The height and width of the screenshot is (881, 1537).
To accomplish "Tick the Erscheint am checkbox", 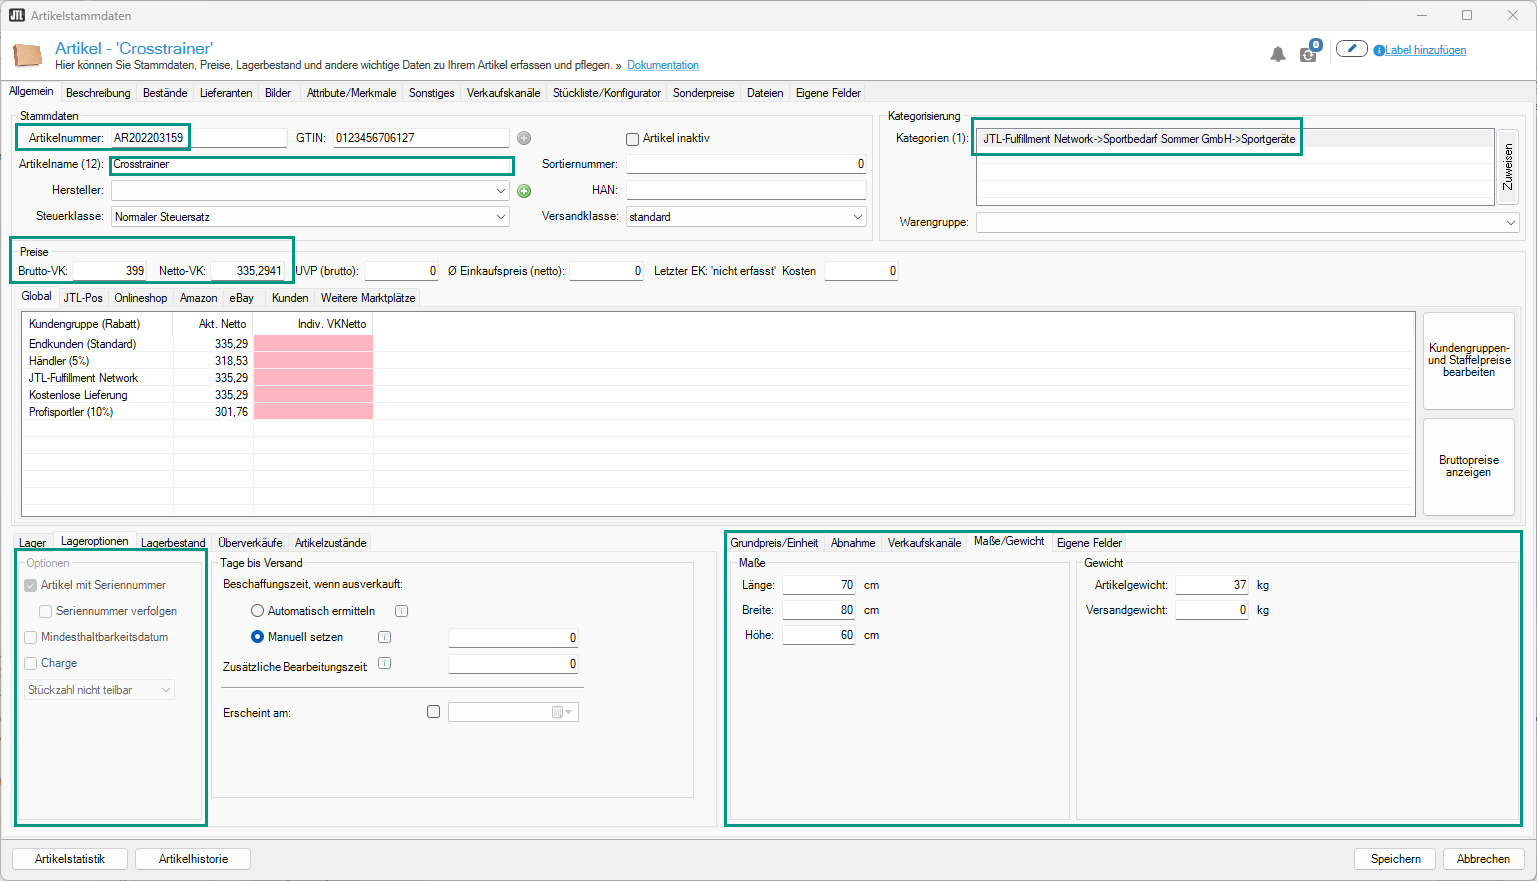I will click(x=433, y=712).
